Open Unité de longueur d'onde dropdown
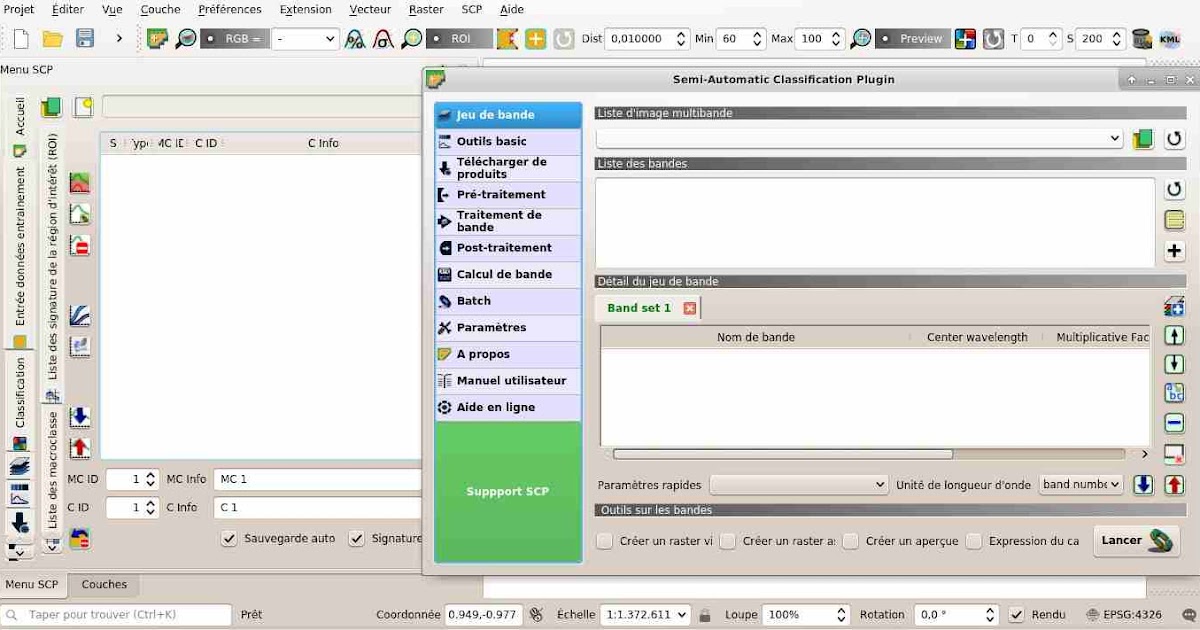Image resolution: width=1200 pixels, height=630 pixels. click(1082, 484)
